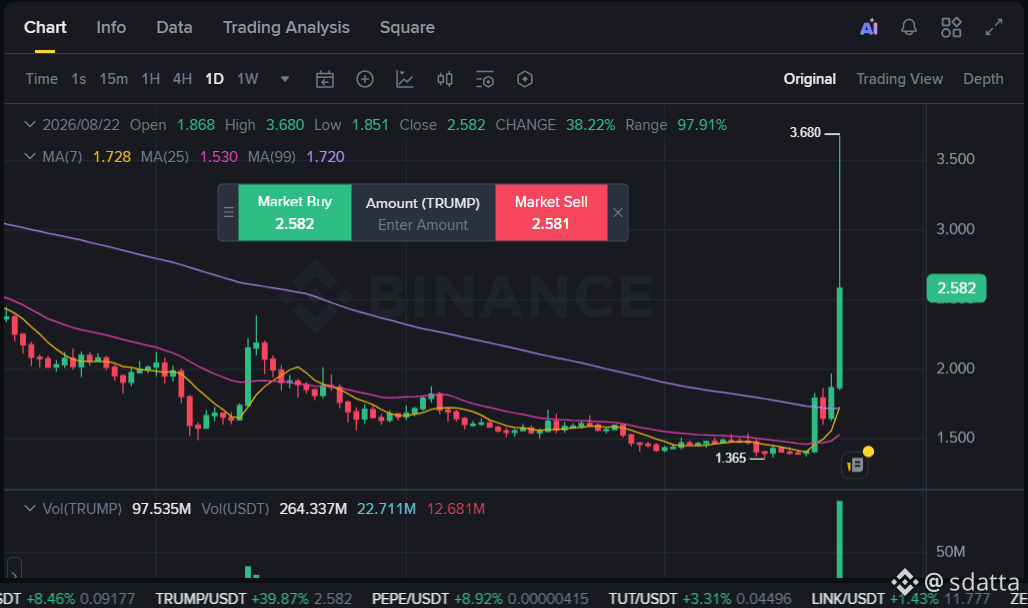Click the Vol(USDT) value 264.337M

313,509
